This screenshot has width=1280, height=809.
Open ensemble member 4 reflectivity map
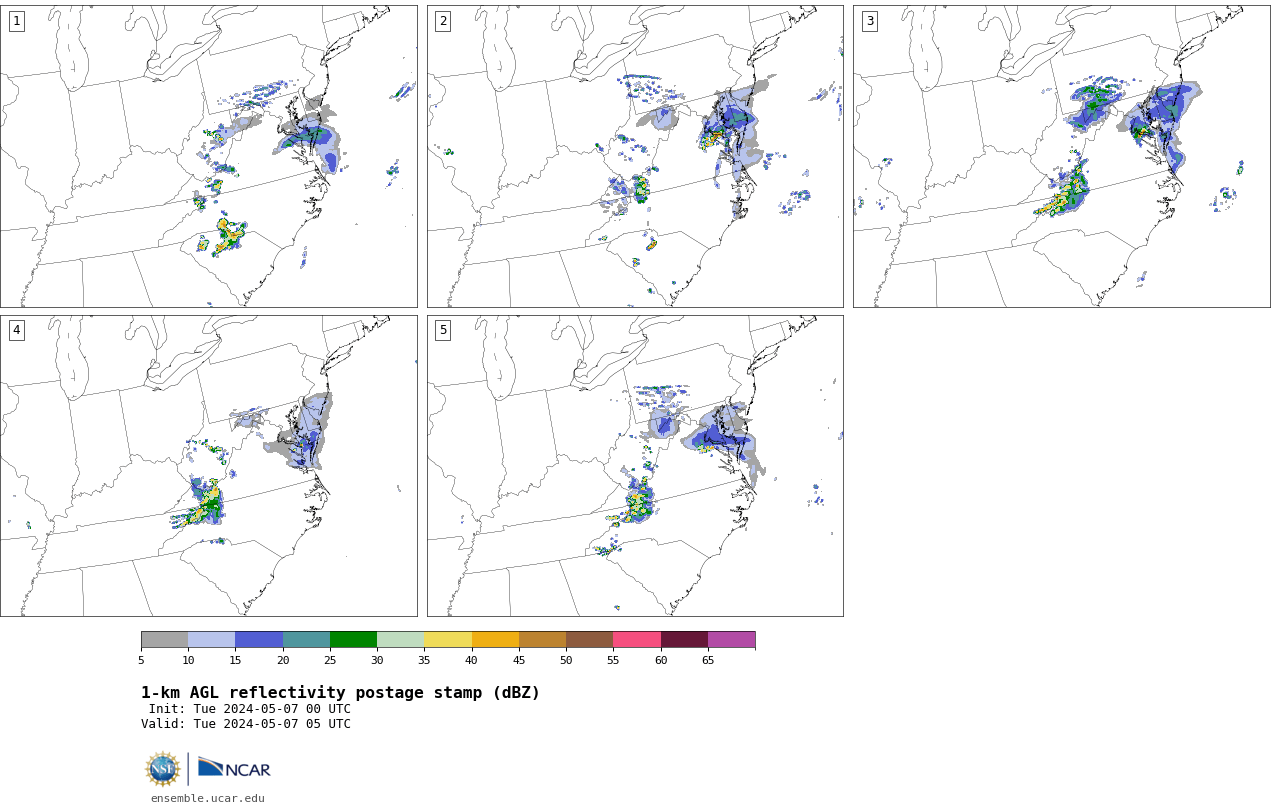tap(209, 466)
